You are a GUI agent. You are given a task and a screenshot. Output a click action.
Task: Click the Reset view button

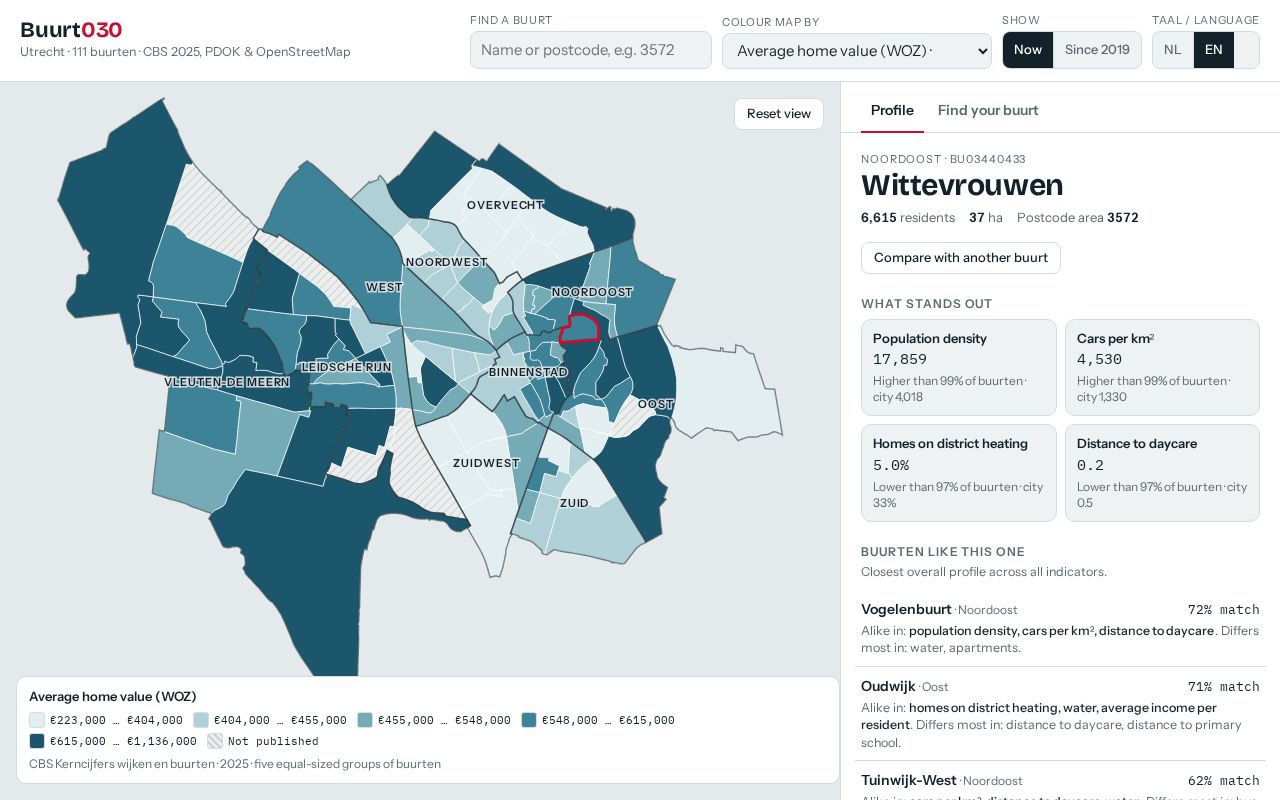[779, 114]
